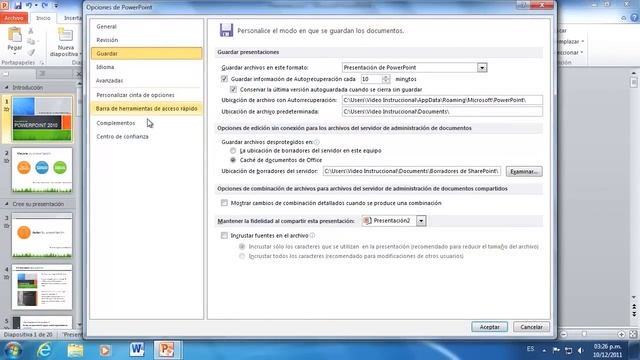Select slide 1 thumbnail

coord(42,119)
